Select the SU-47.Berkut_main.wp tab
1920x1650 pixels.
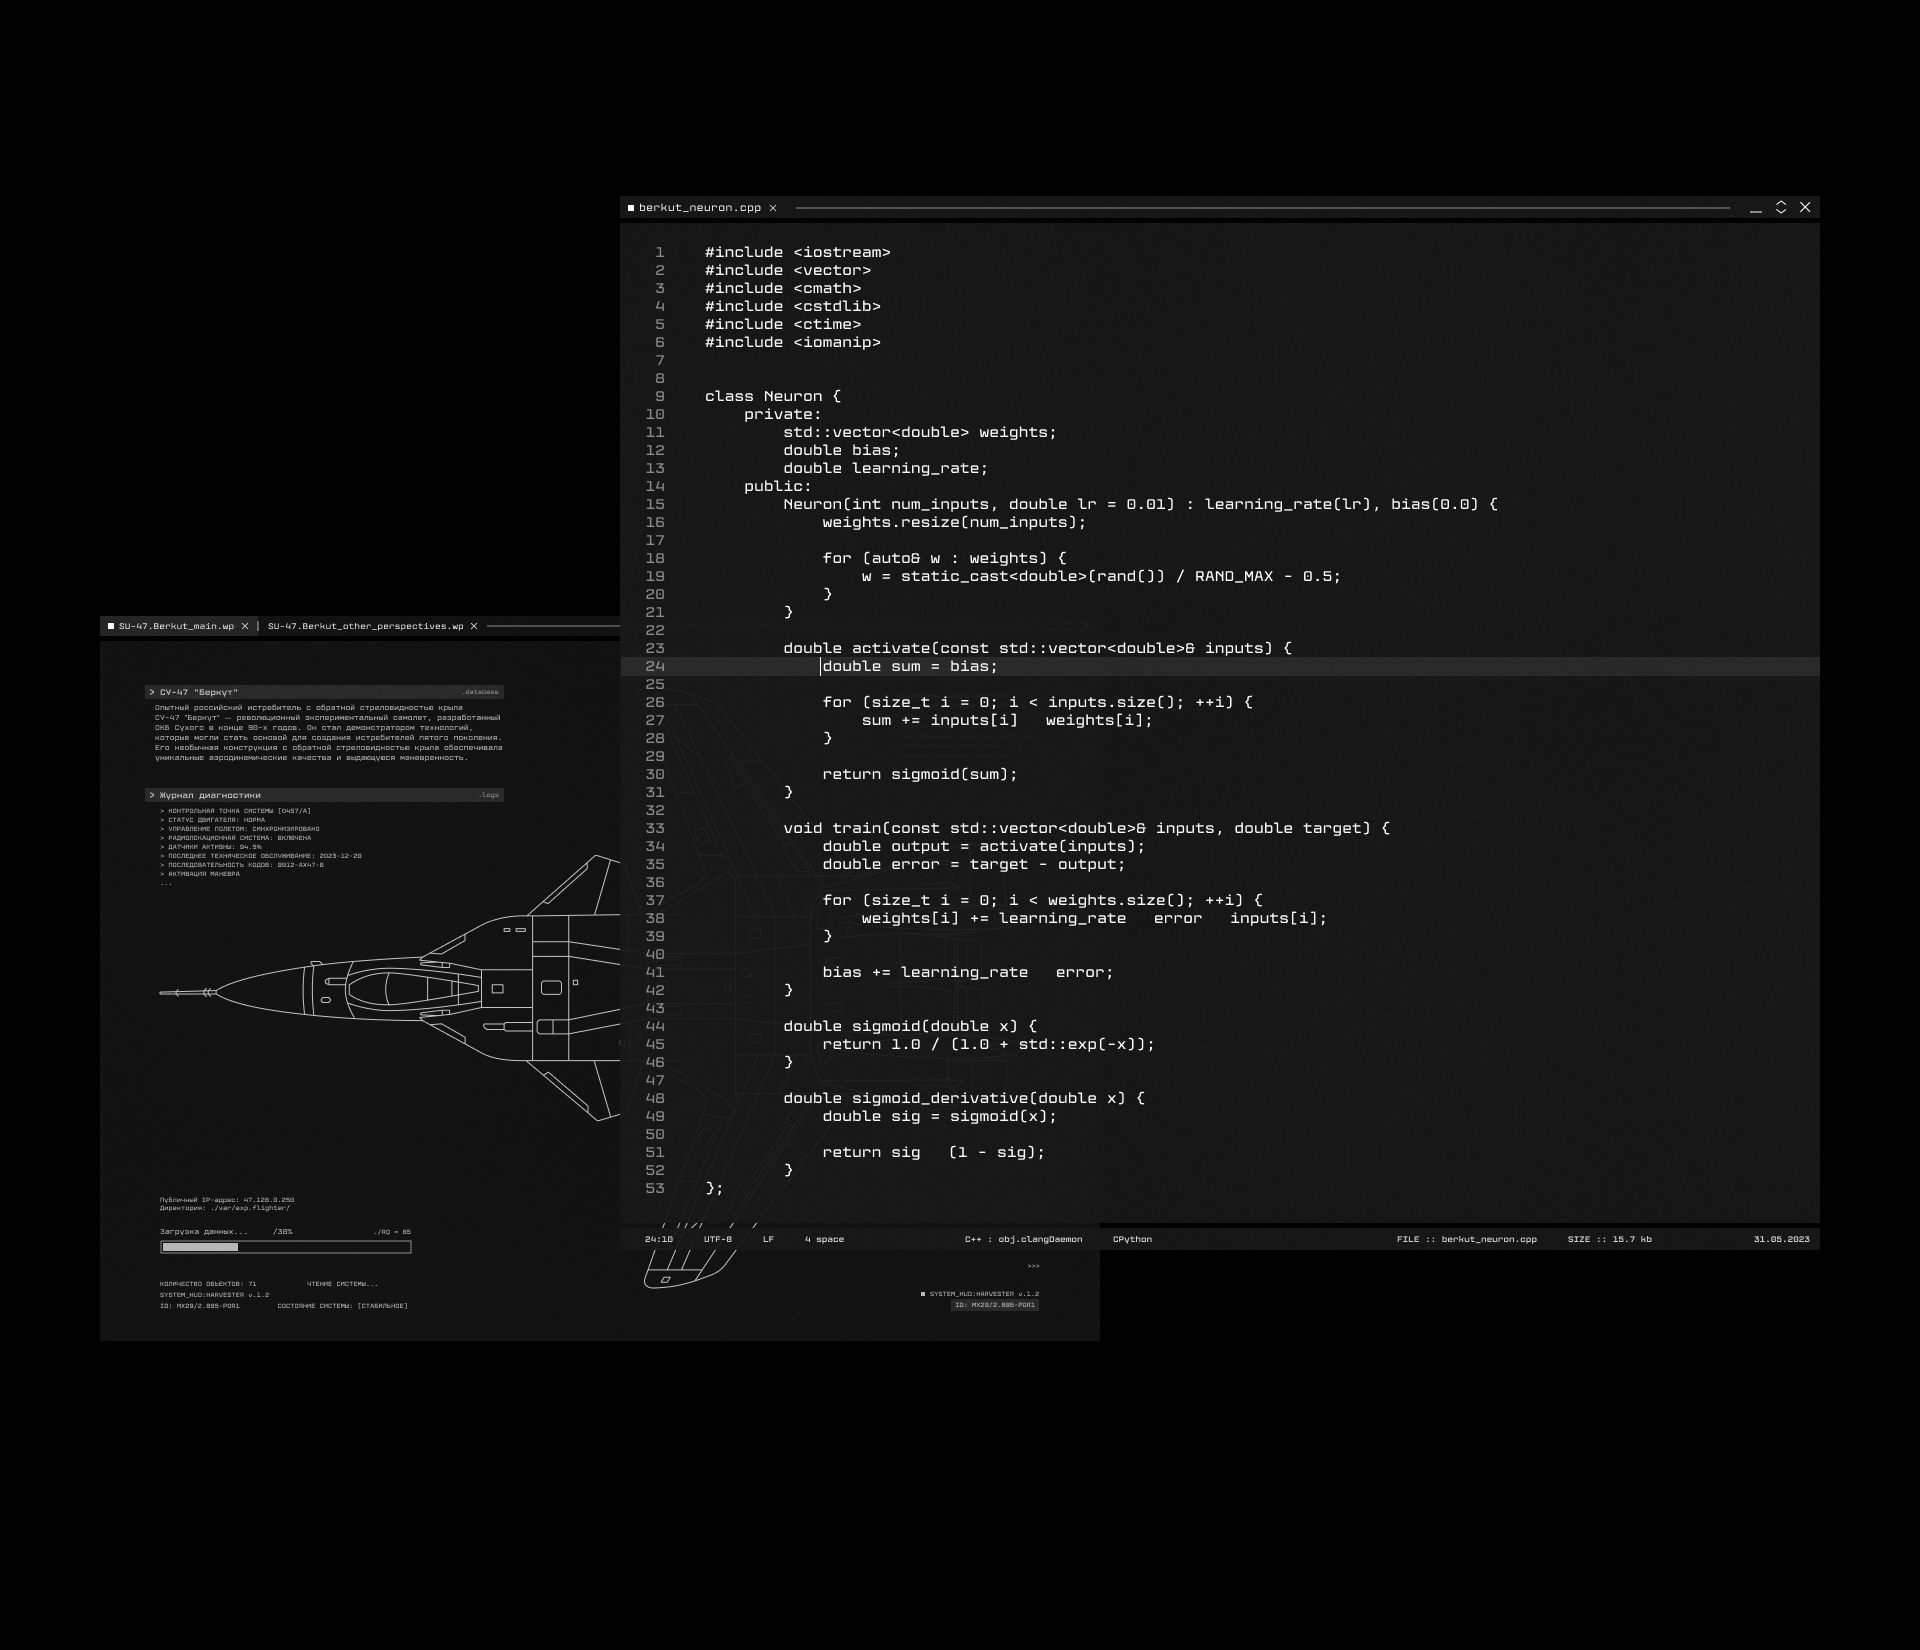176,627
